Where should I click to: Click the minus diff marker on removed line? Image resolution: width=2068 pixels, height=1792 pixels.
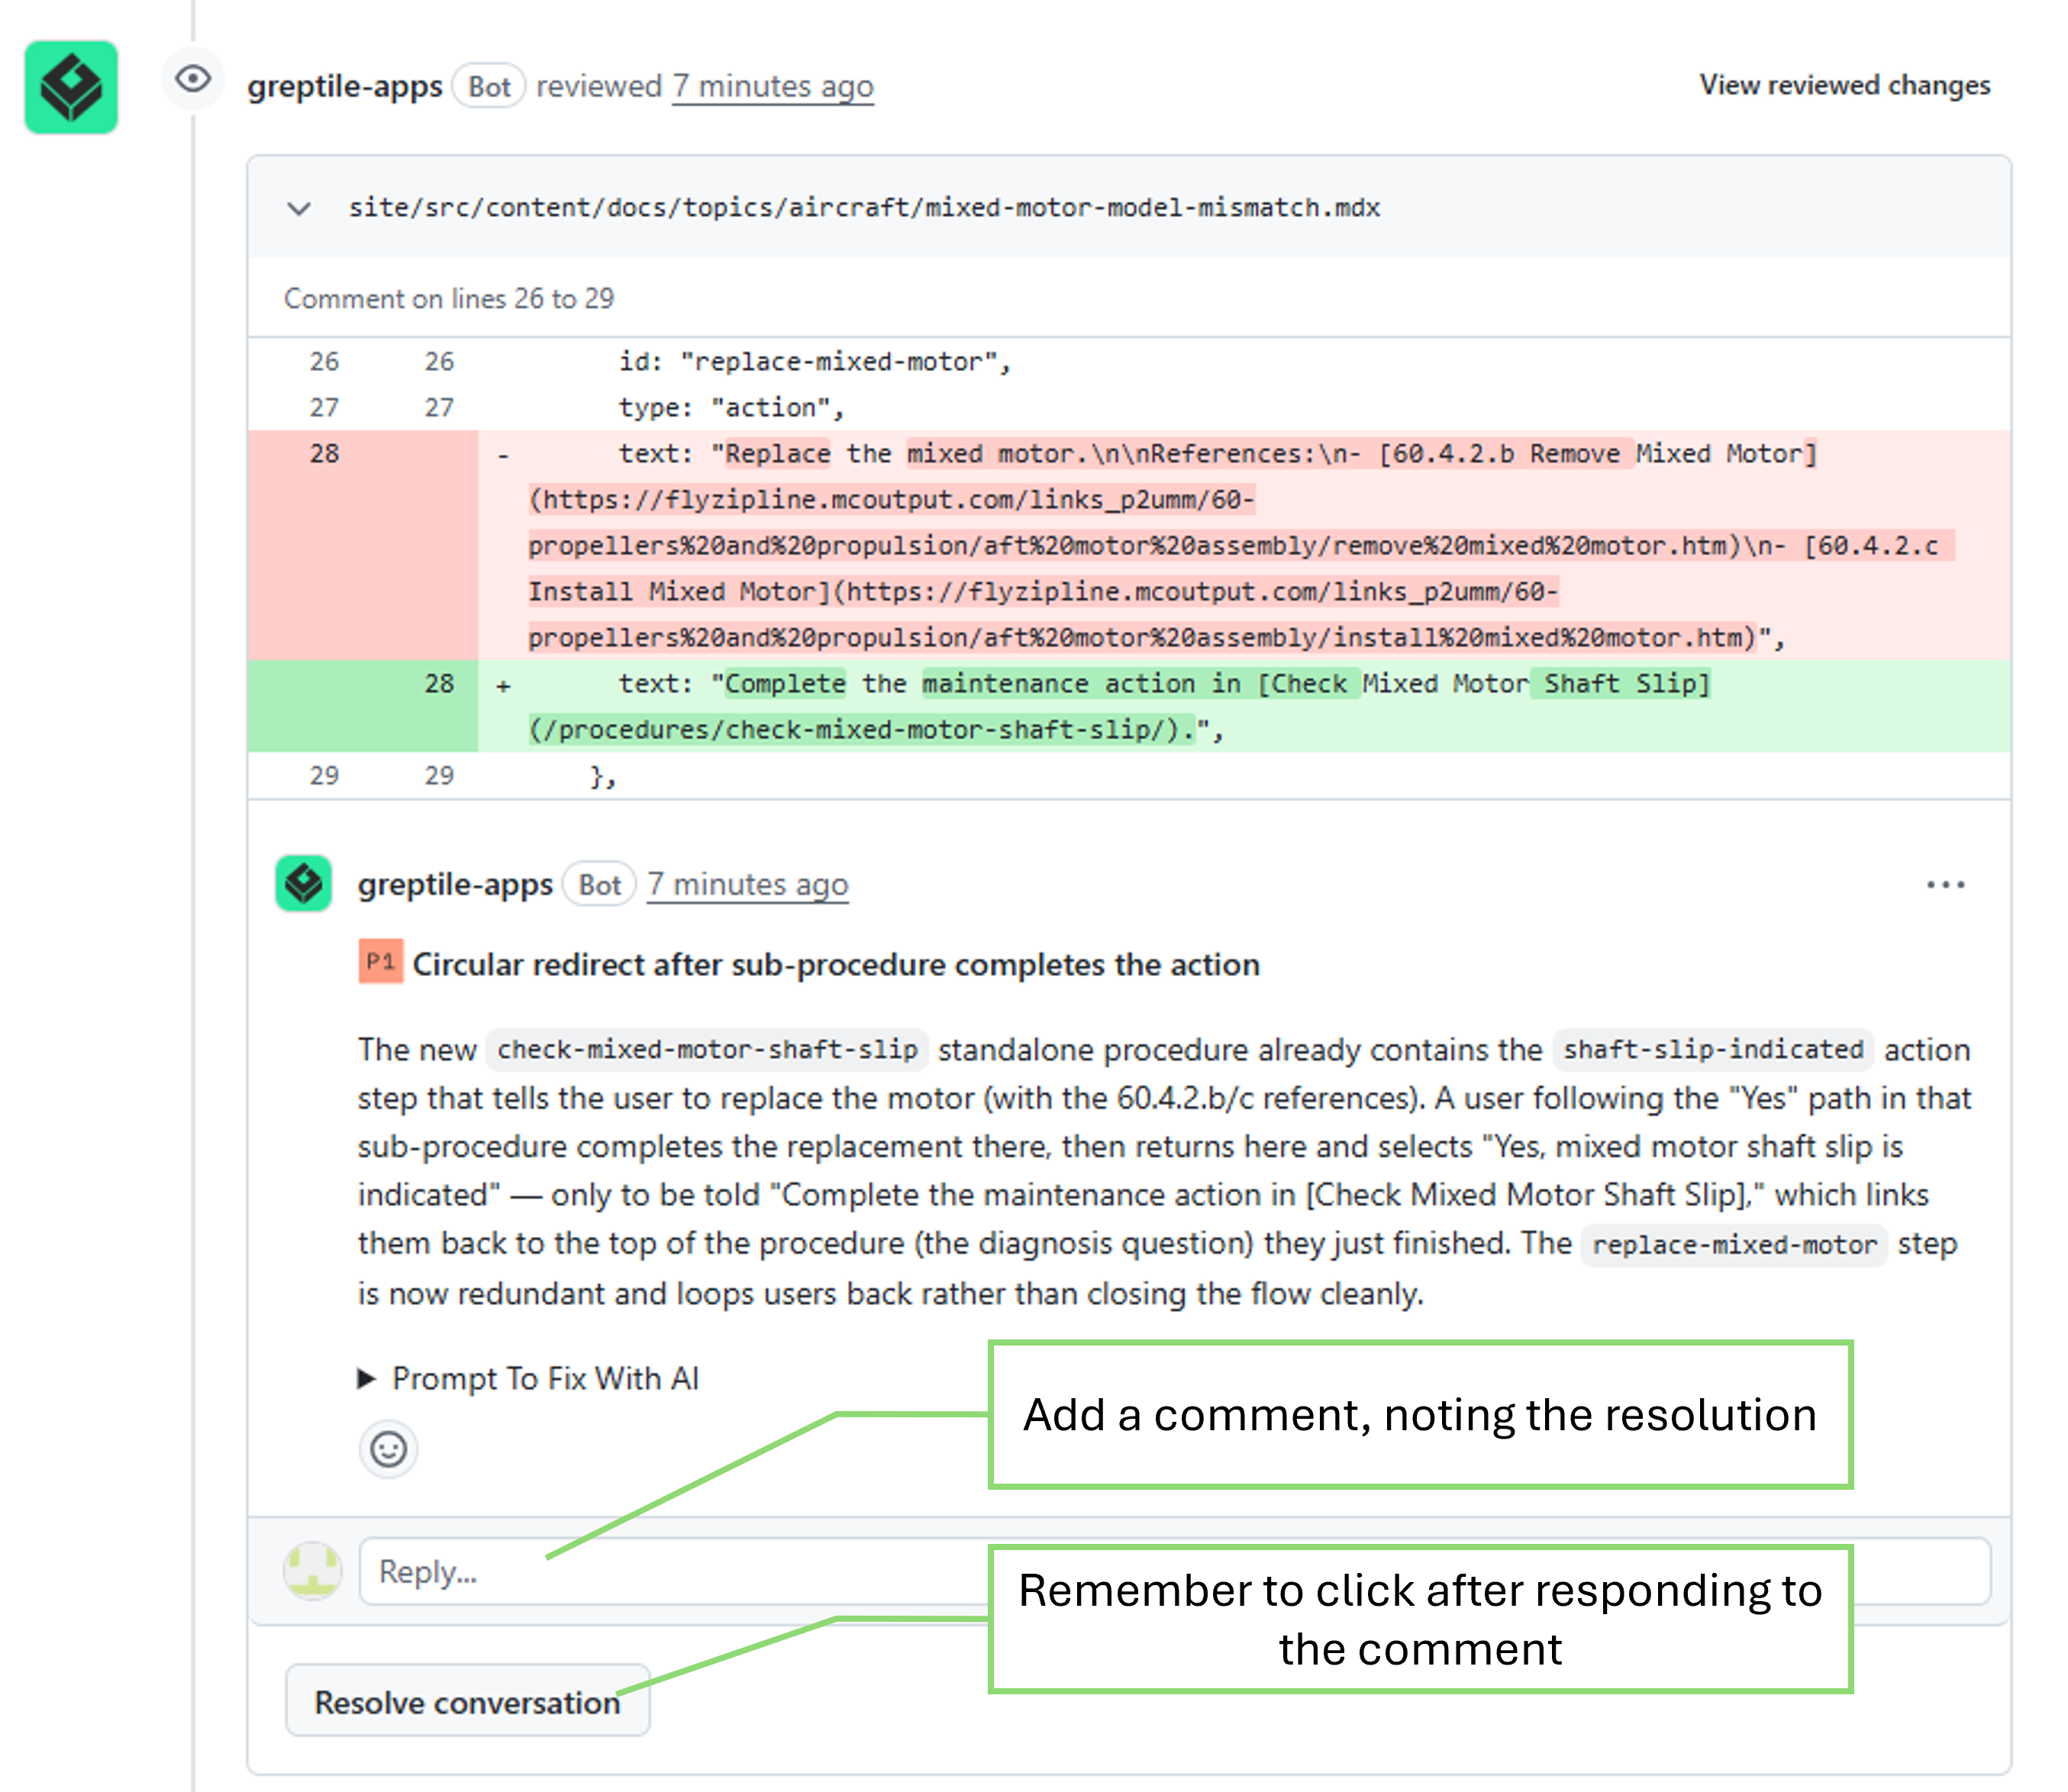click(x=503, y=456)
